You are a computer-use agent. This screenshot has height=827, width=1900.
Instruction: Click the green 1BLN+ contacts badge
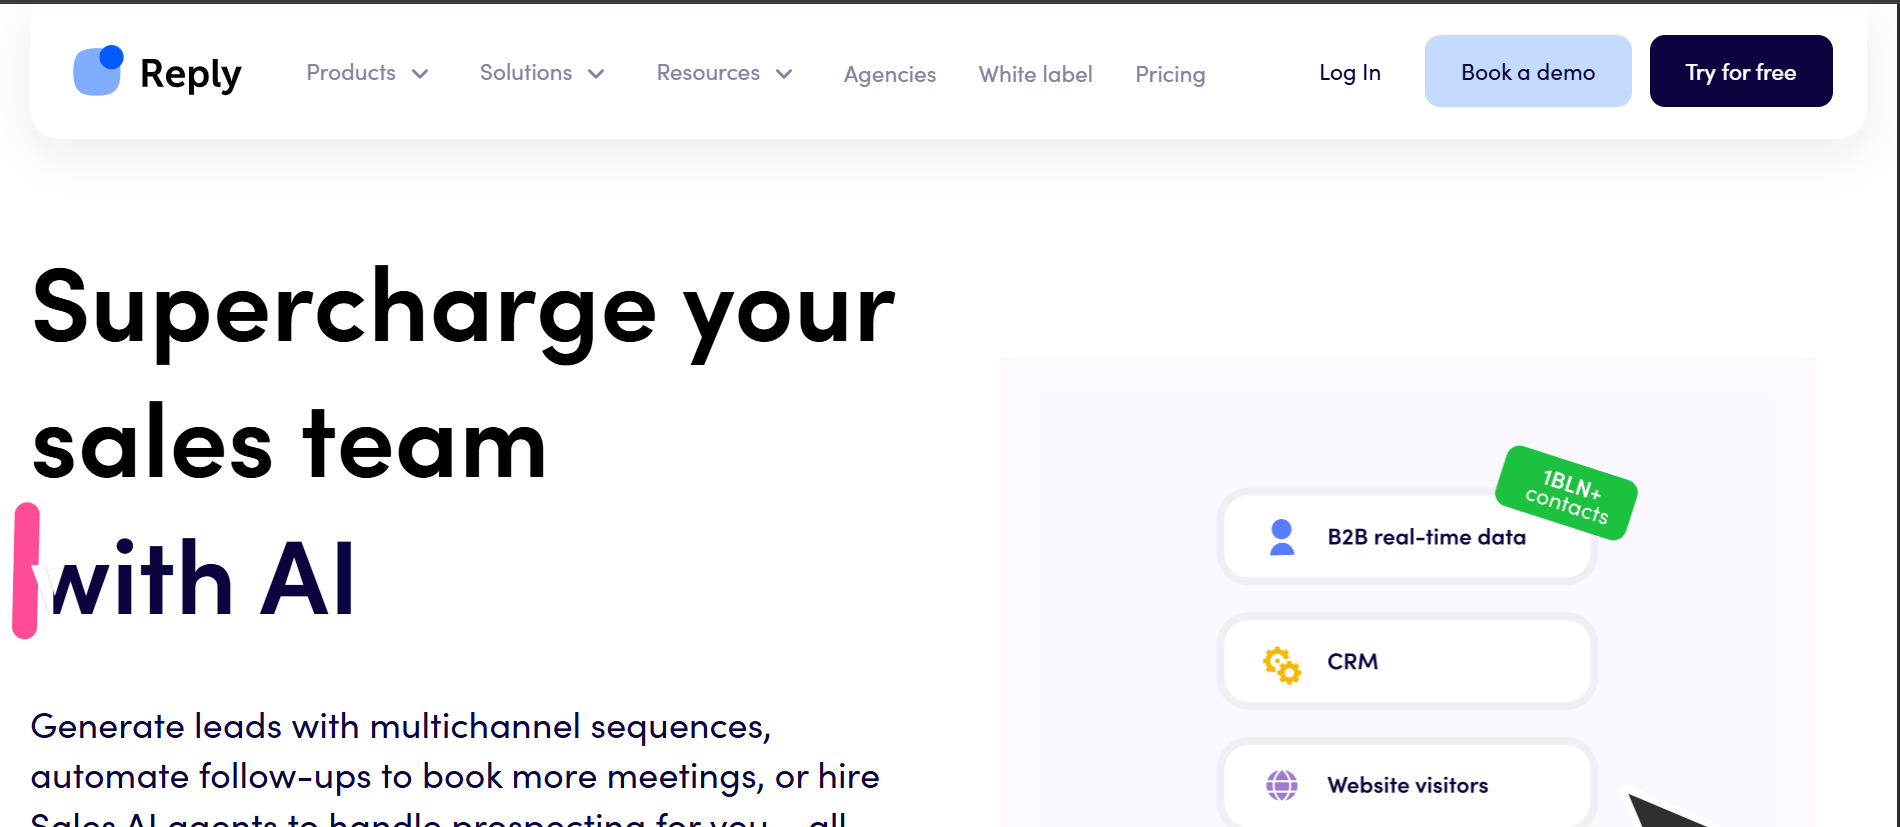pyautogui.click(x=1566, y=493)
